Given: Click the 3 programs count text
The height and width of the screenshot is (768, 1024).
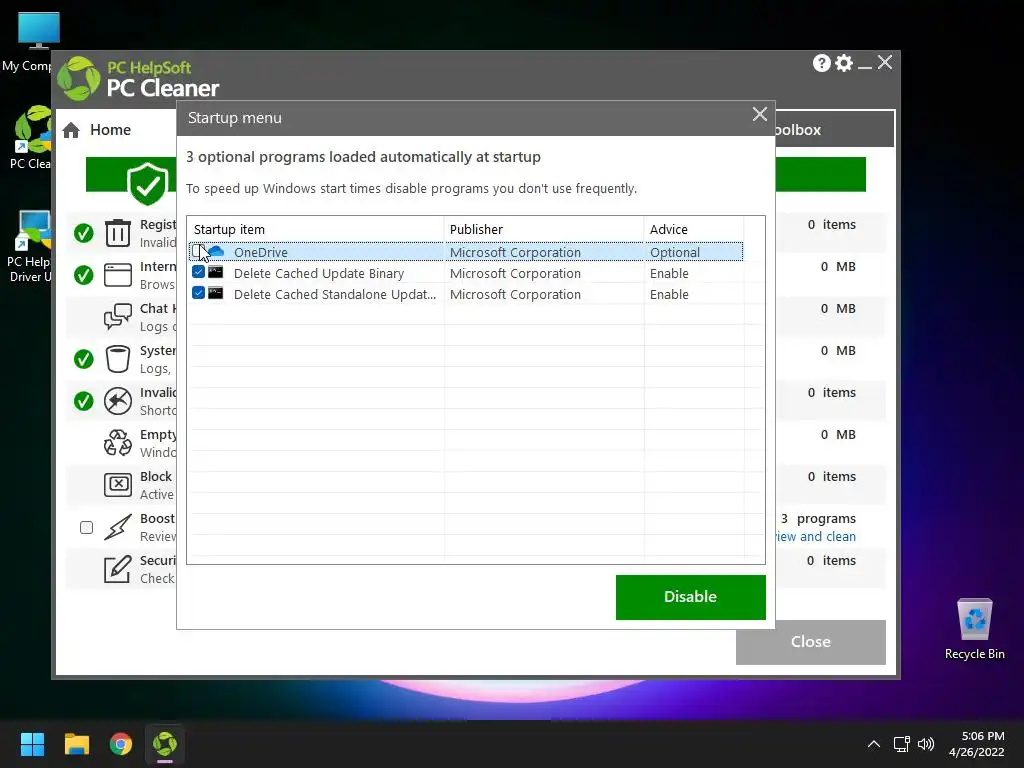Looking at the screenshot, I should click(818, 519).
